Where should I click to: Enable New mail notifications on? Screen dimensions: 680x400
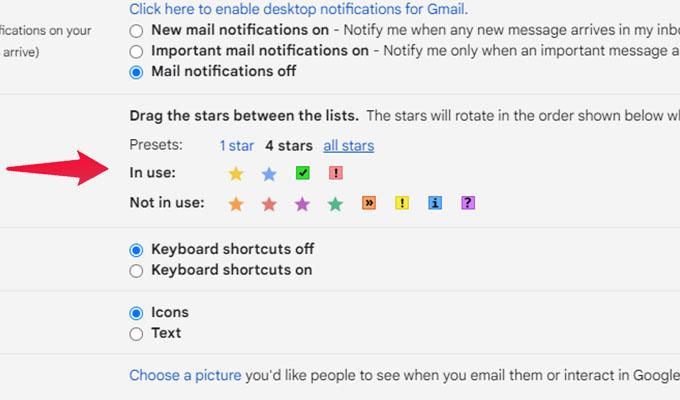click(136, 31)
